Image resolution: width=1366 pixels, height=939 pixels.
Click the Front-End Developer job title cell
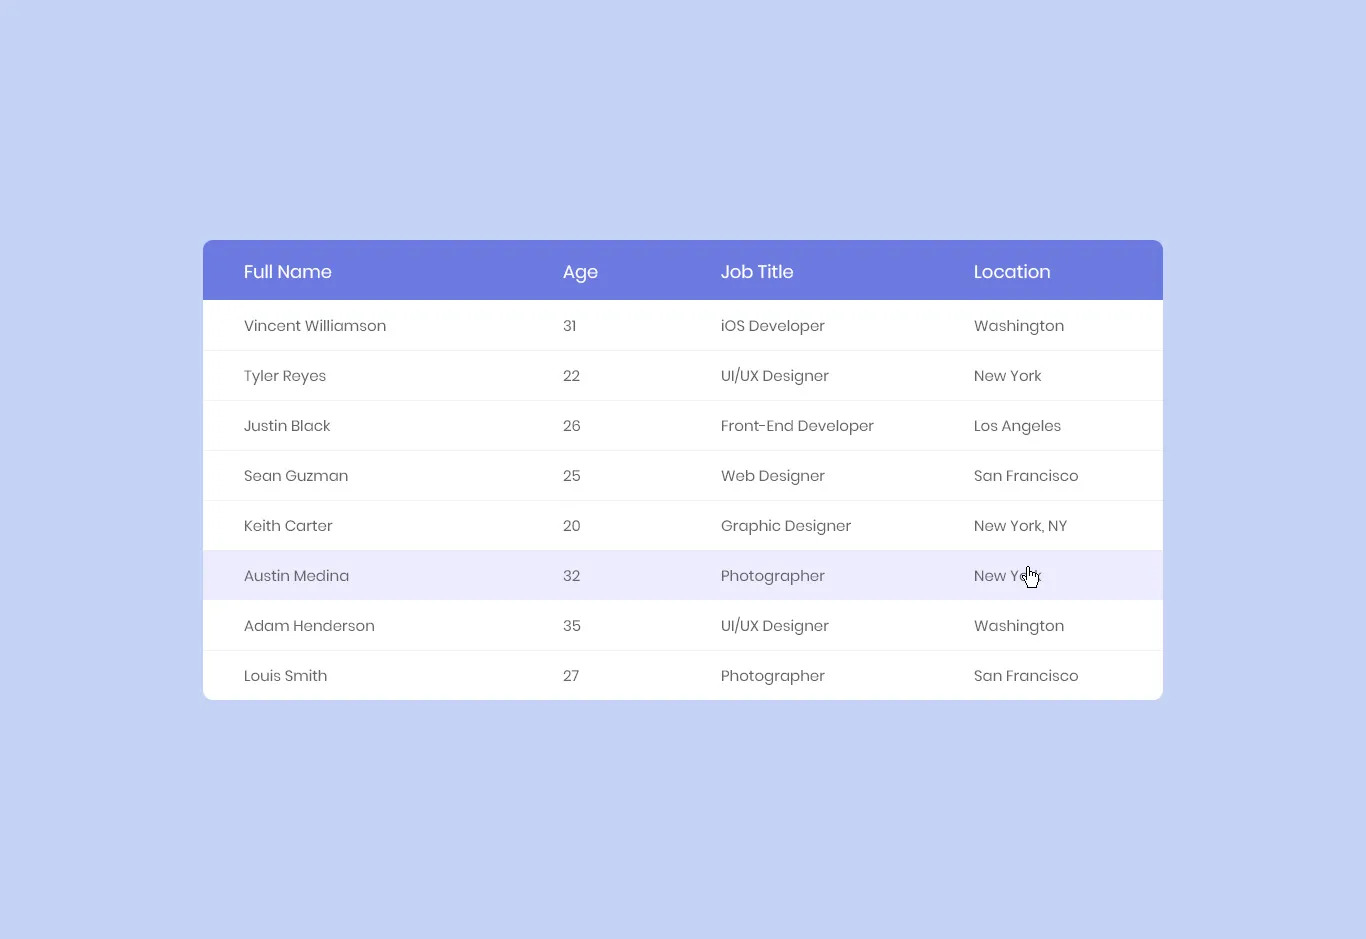tap(797, 426)
